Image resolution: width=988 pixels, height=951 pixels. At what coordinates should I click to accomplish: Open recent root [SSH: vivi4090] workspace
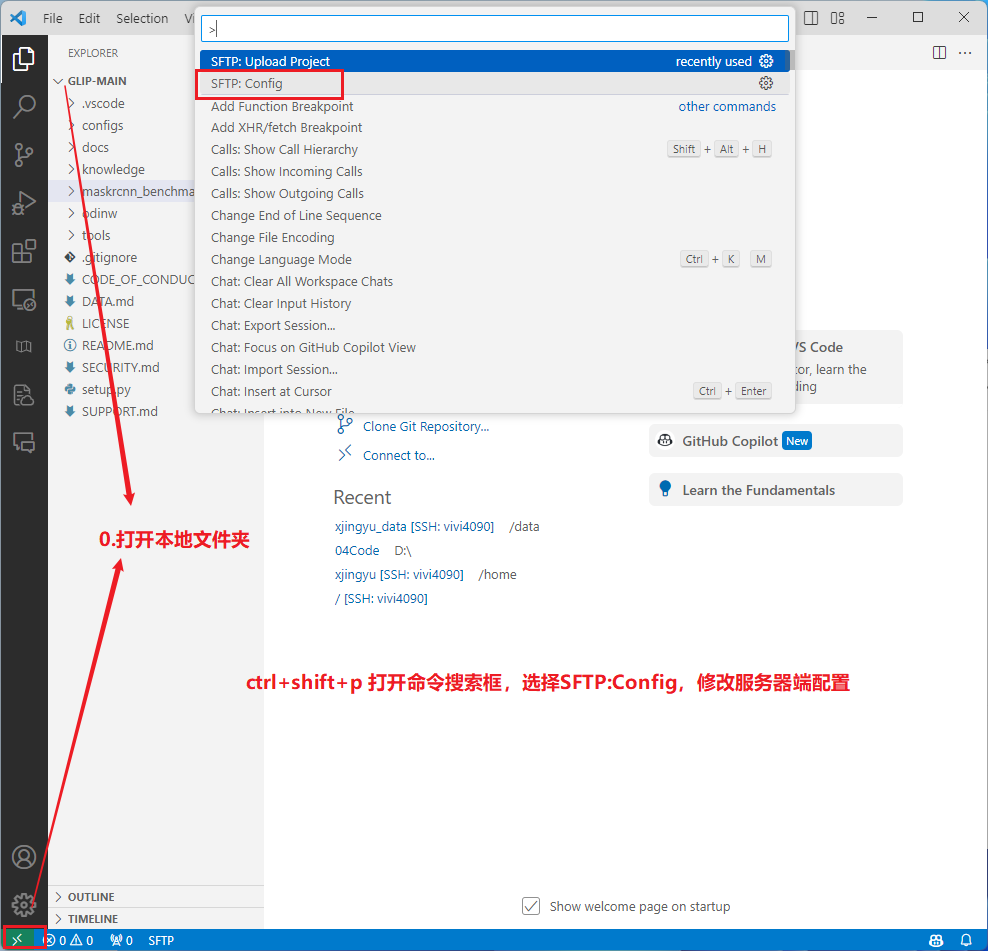tap(381, 599)
